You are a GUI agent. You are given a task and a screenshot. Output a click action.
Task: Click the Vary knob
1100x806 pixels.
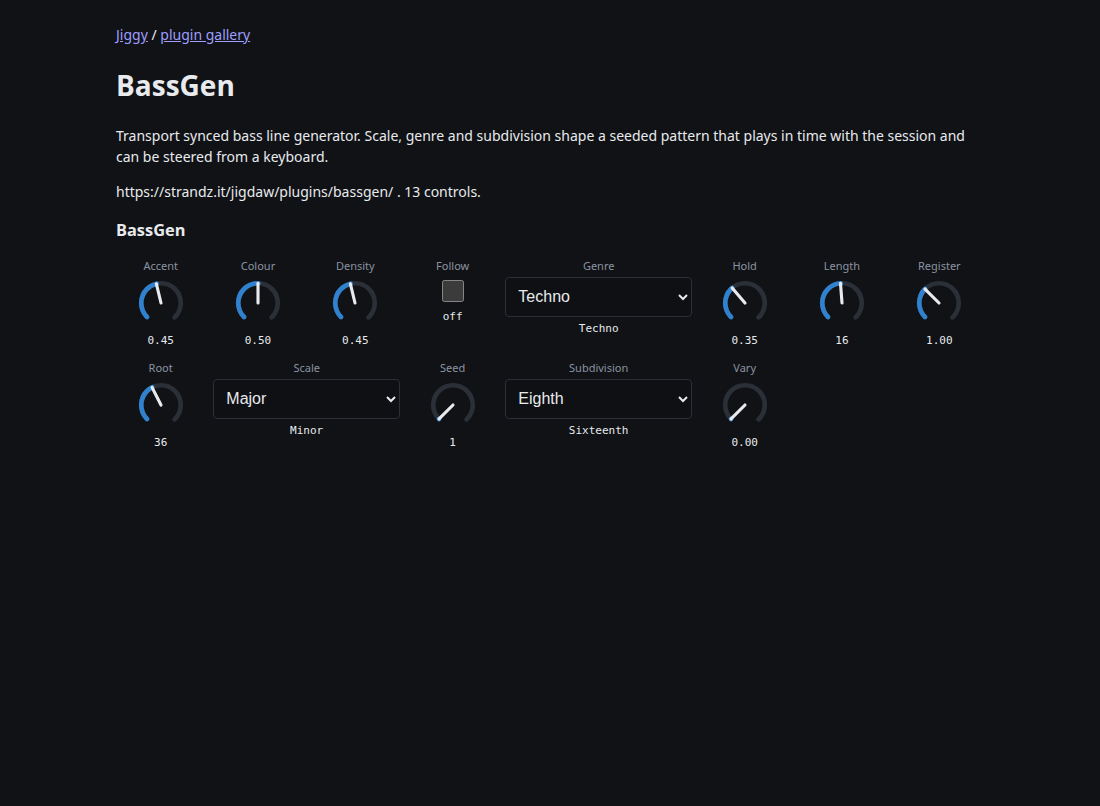click(x=744, y=404)
